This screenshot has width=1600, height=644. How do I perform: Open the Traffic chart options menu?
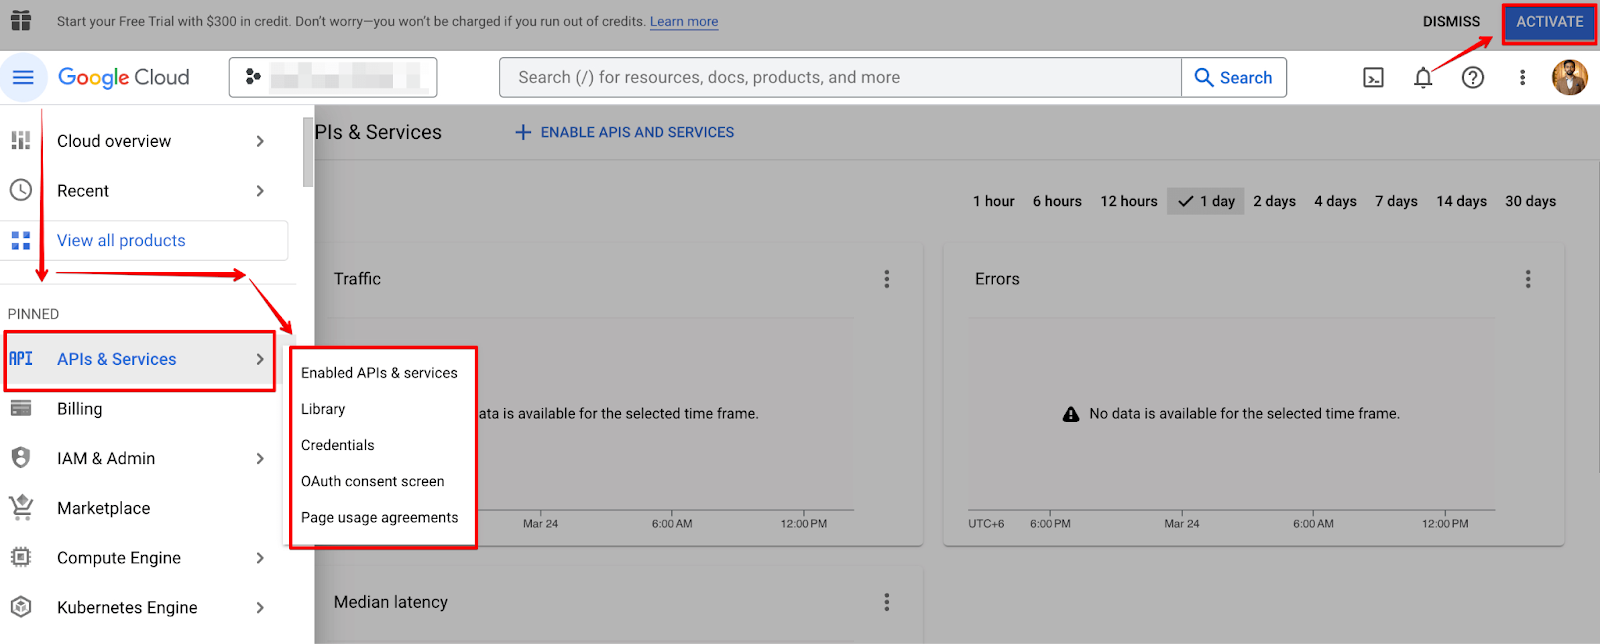pos(886,279)
